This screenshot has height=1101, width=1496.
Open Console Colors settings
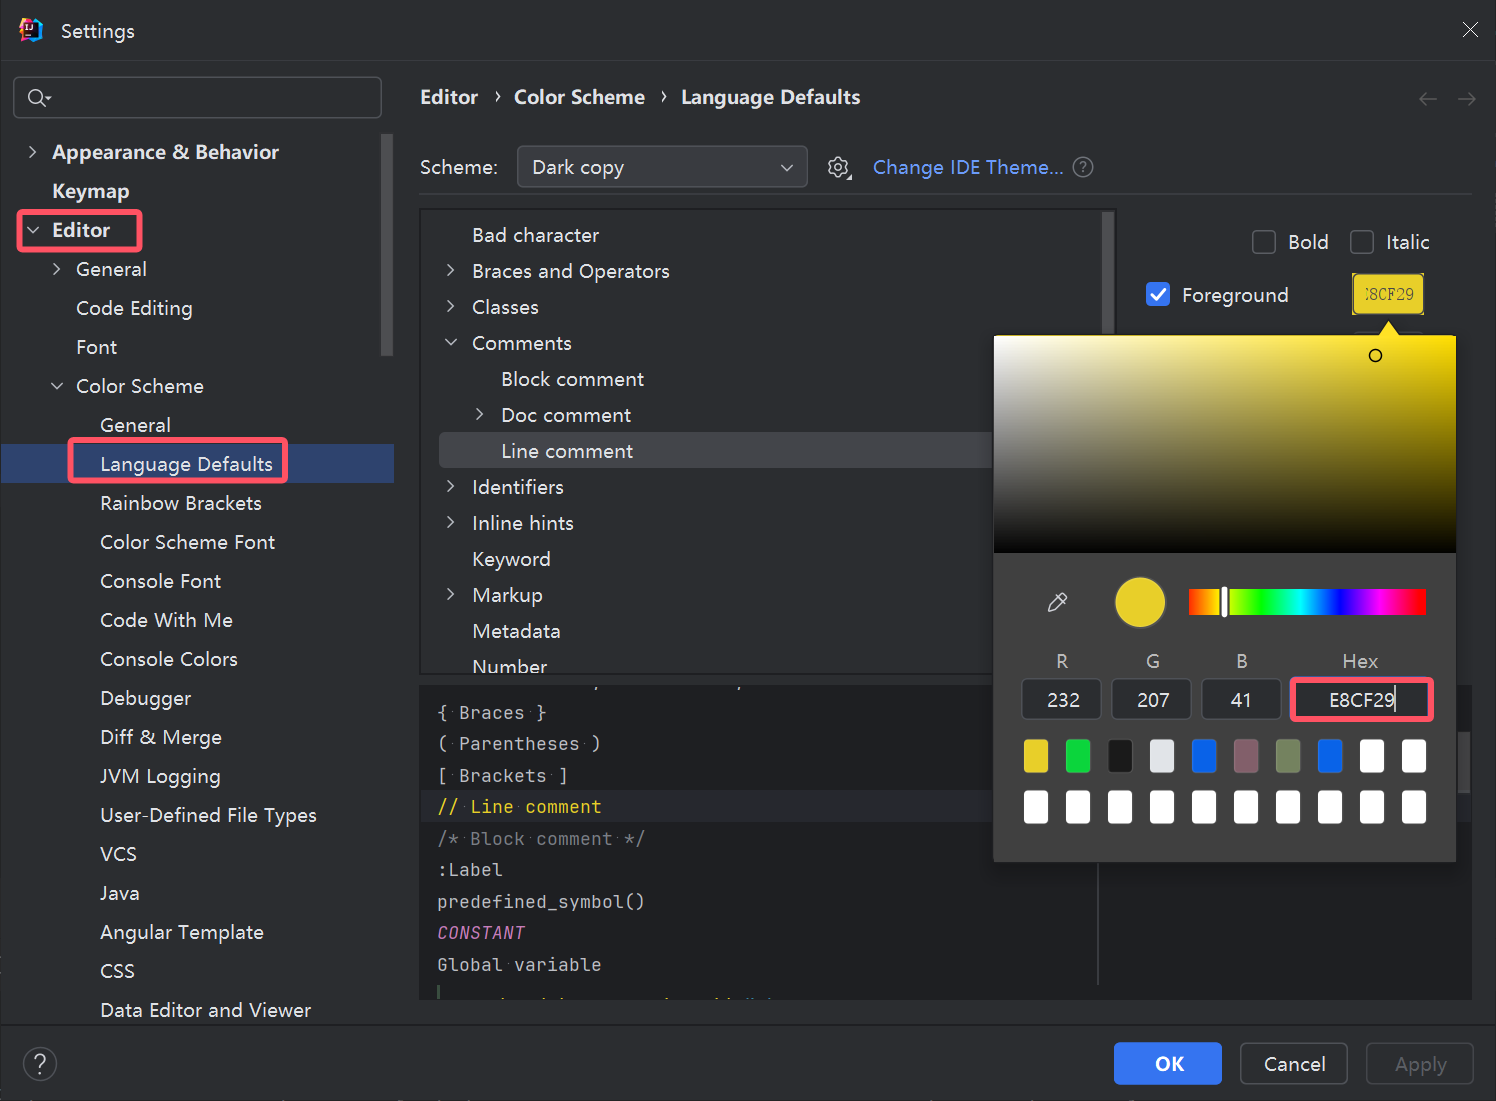pos(169,659)
